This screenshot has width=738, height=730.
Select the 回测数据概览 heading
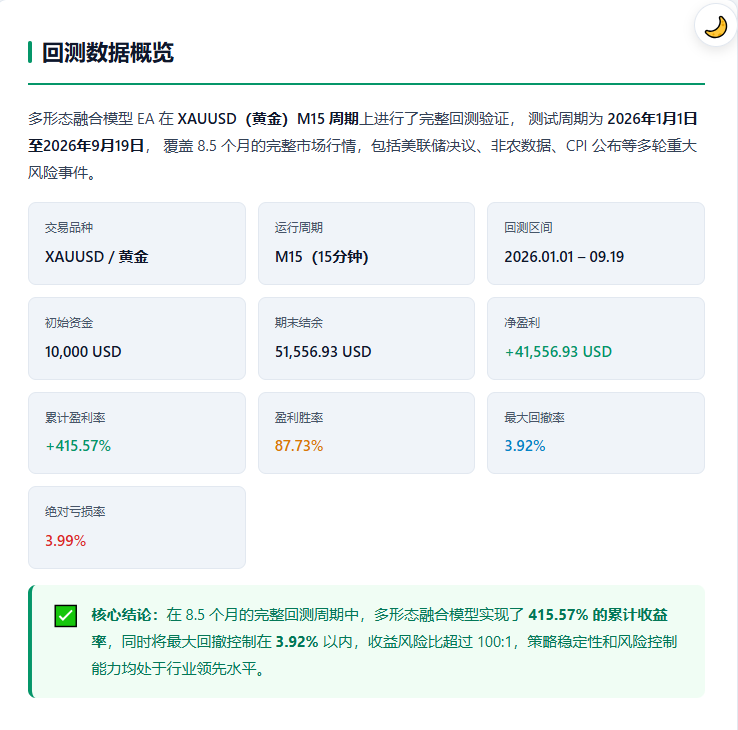coord(108,53)
